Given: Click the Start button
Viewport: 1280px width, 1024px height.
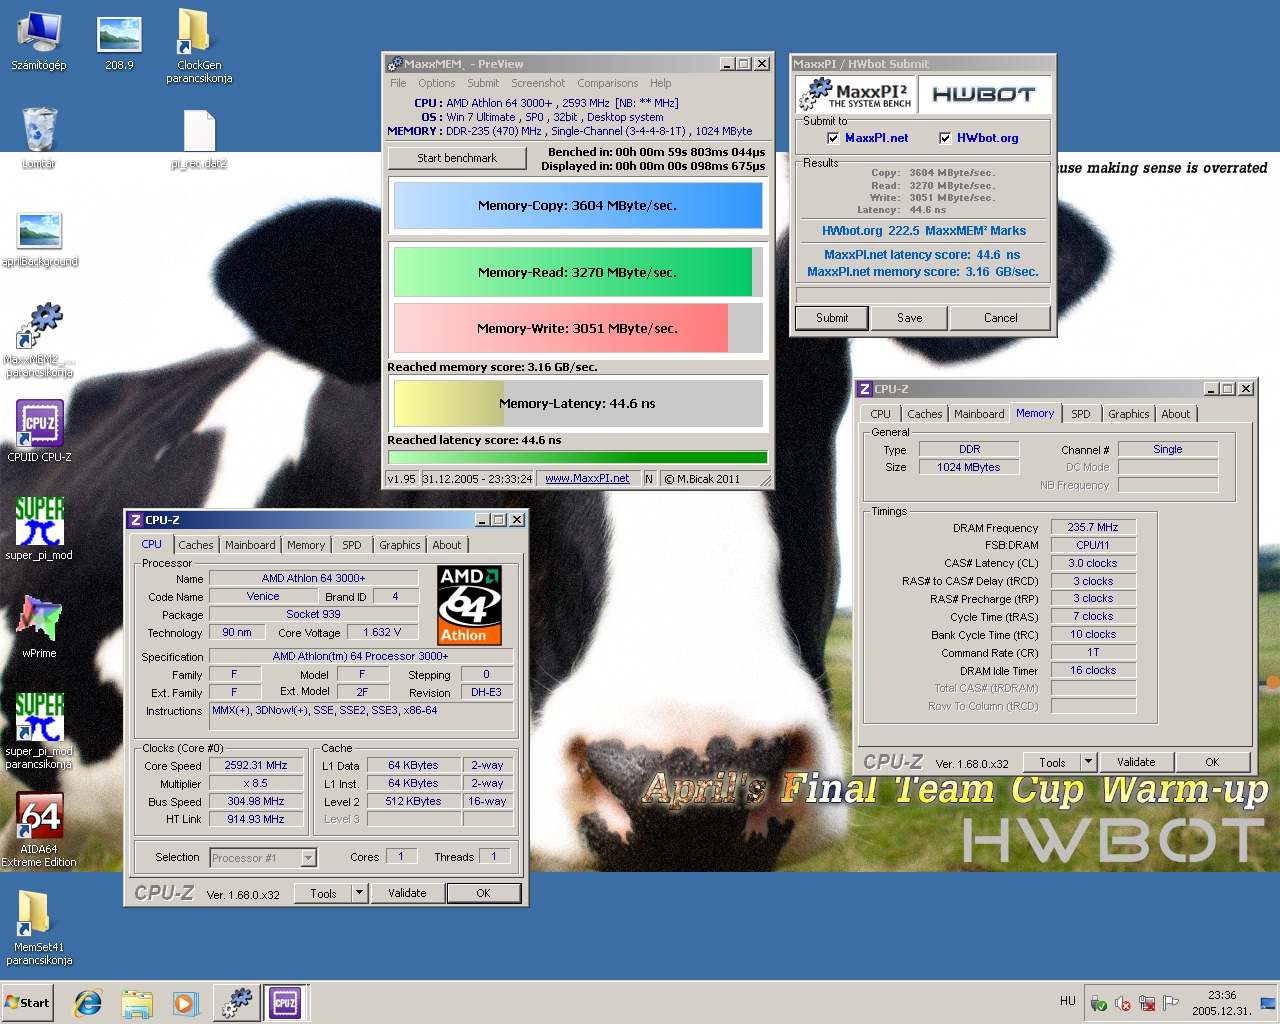Looking at the screenshot, I should tap(27, 1003).
